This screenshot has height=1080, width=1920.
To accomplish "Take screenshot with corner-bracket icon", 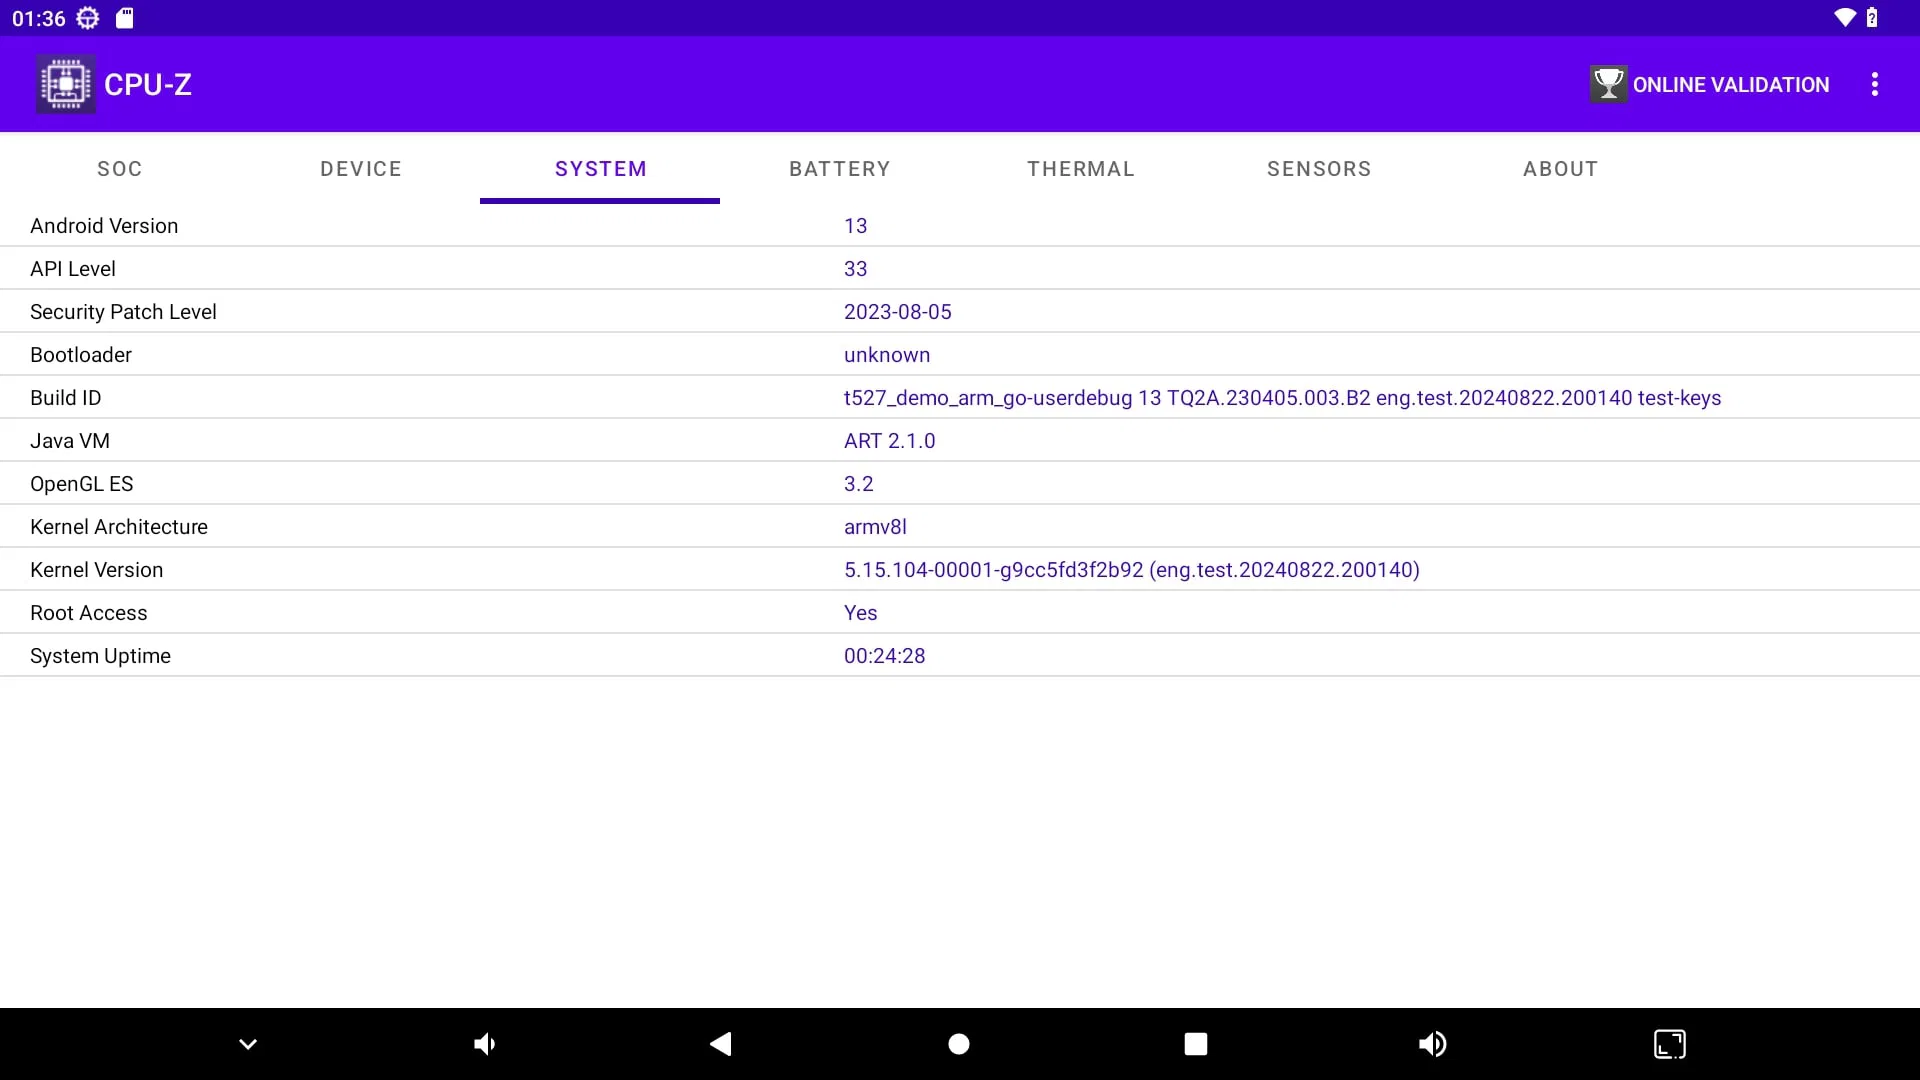I will (x=1669, y=1044).
